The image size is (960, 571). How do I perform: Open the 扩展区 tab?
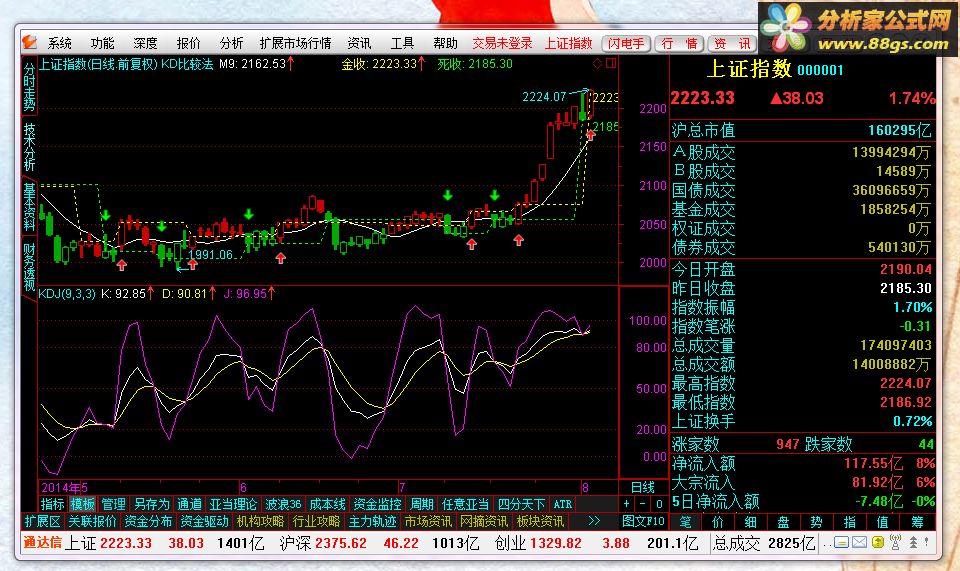42,521
